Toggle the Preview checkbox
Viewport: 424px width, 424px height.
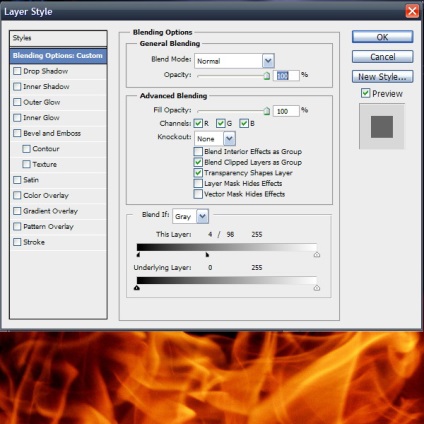pos(365,93)
